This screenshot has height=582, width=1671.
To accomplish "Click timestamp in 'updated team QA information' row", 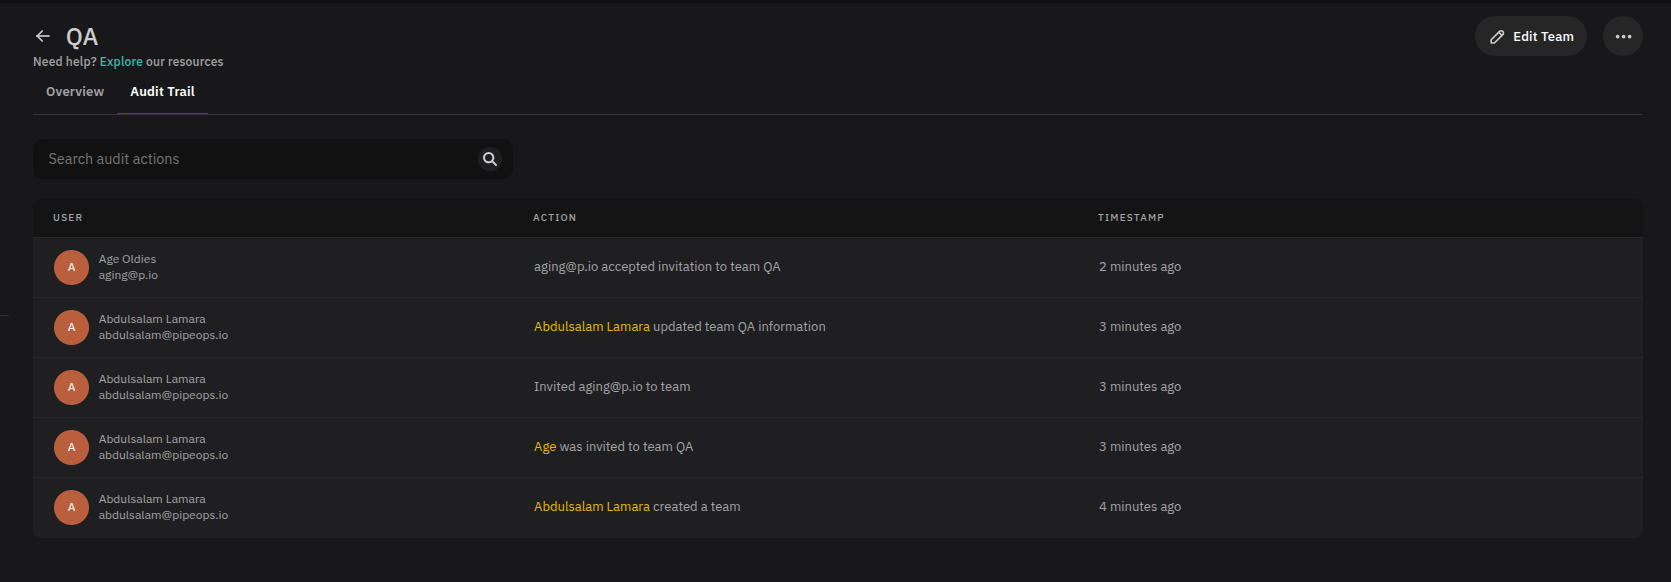I will (x=1140, y=327).
